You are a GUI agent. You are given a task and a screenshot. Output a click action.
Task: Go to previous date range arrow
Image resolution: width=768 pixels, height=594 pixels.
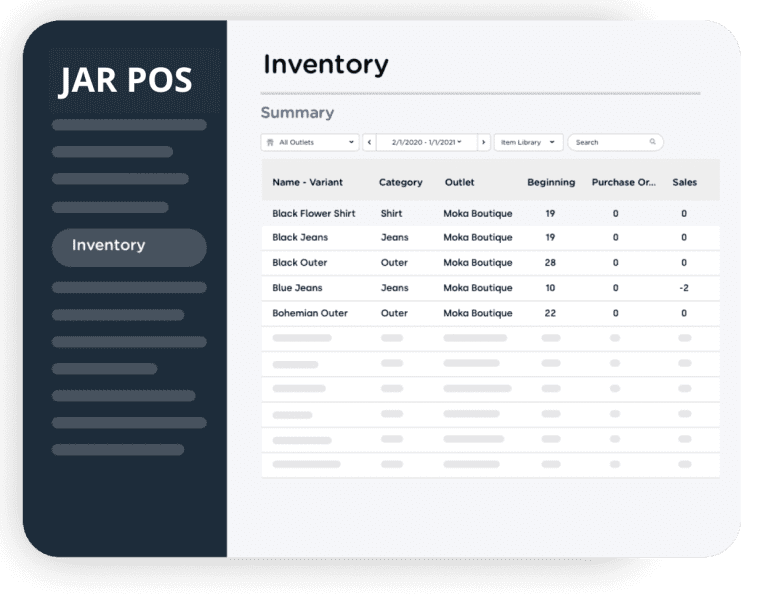point(369,142)
